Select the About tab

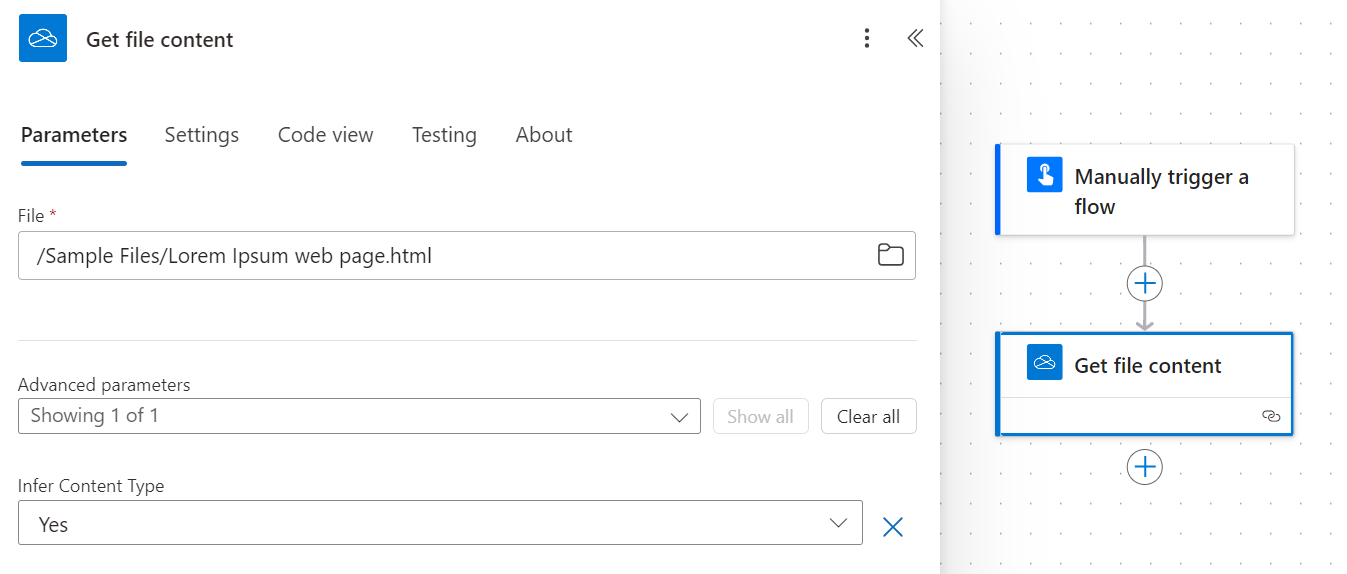pos(544,135)
